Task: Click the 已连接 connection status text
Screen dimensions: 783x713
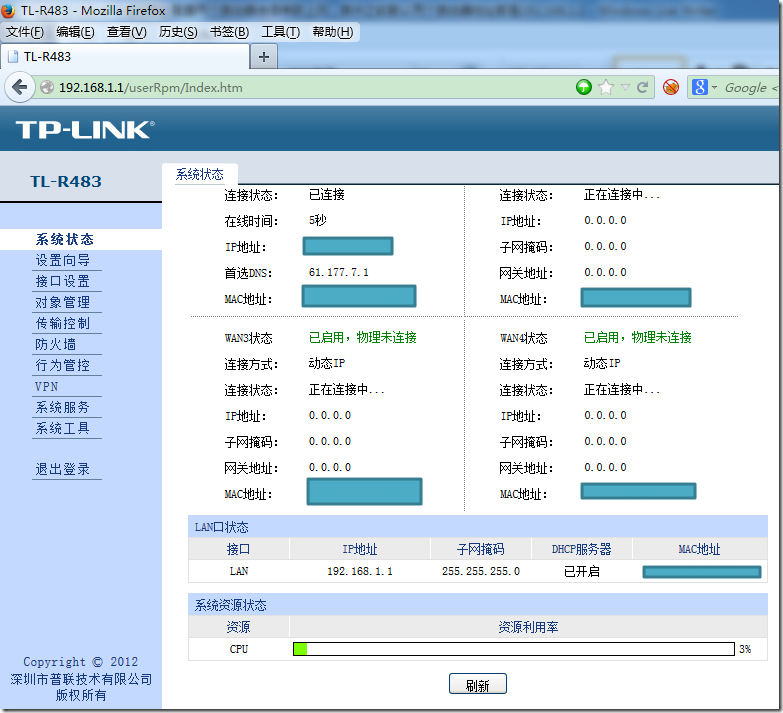Action: point(327,195)
